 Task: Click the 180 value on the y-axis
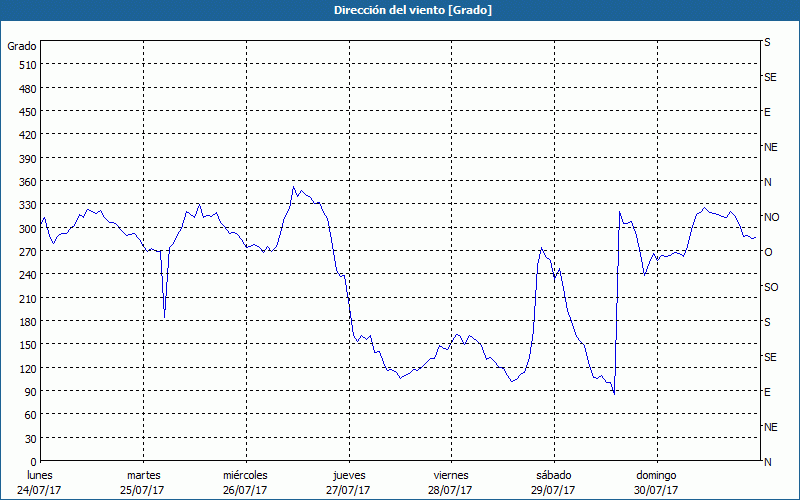pyautogui.click(x=27, y=322)
